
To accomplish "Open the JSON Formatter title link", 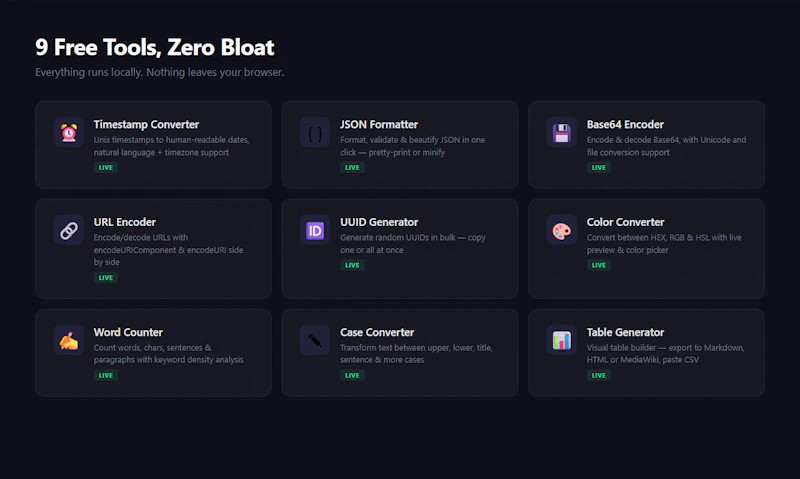I will click(x=379, y=124).
